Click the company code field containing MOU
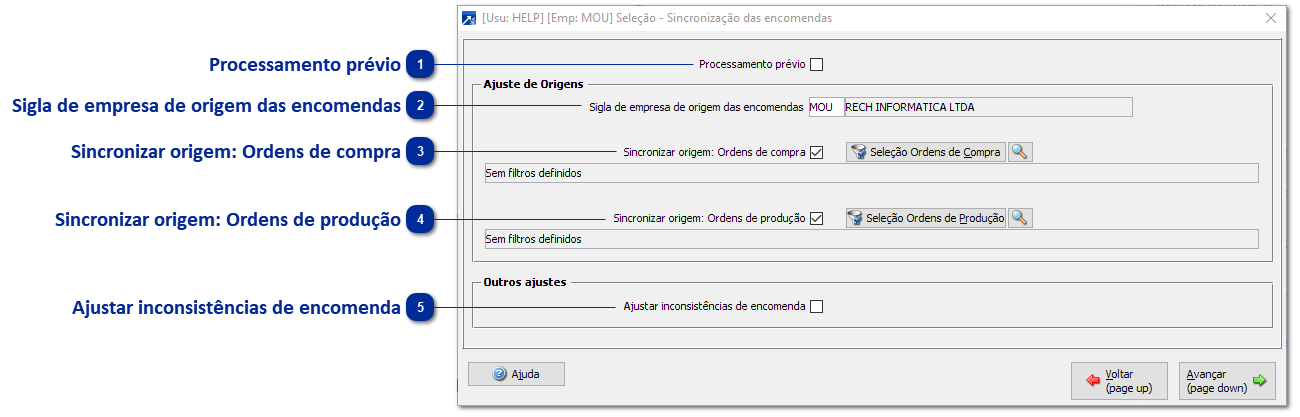The image size is (1300, 417). coord(825,107)
